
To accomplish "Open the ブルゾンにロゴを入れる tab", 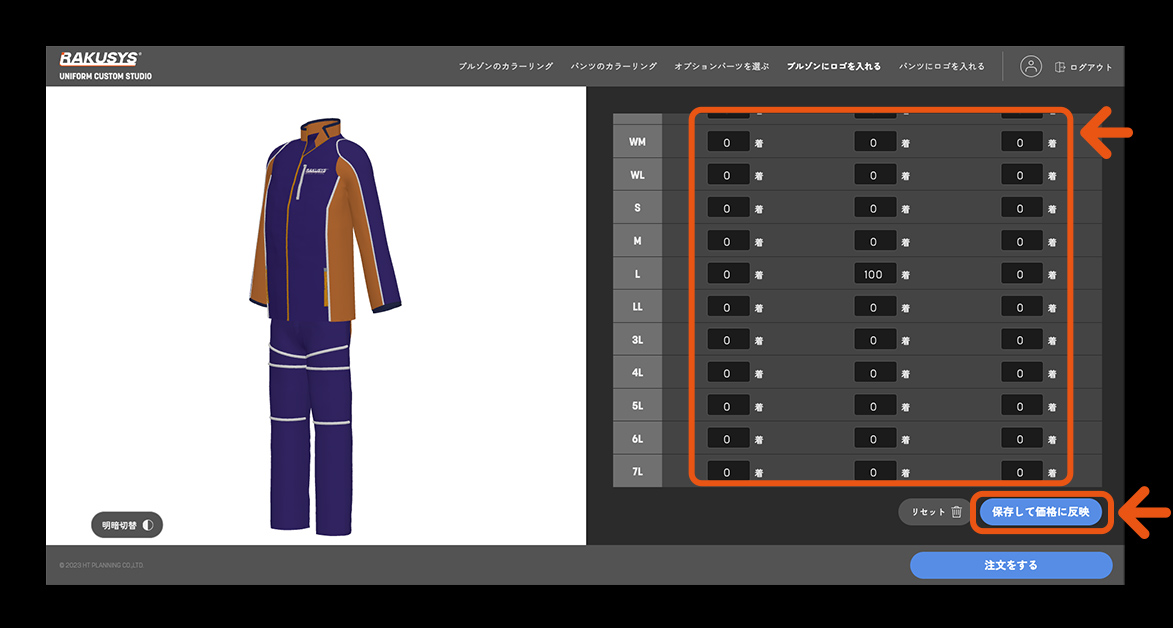I will point(833,66).
